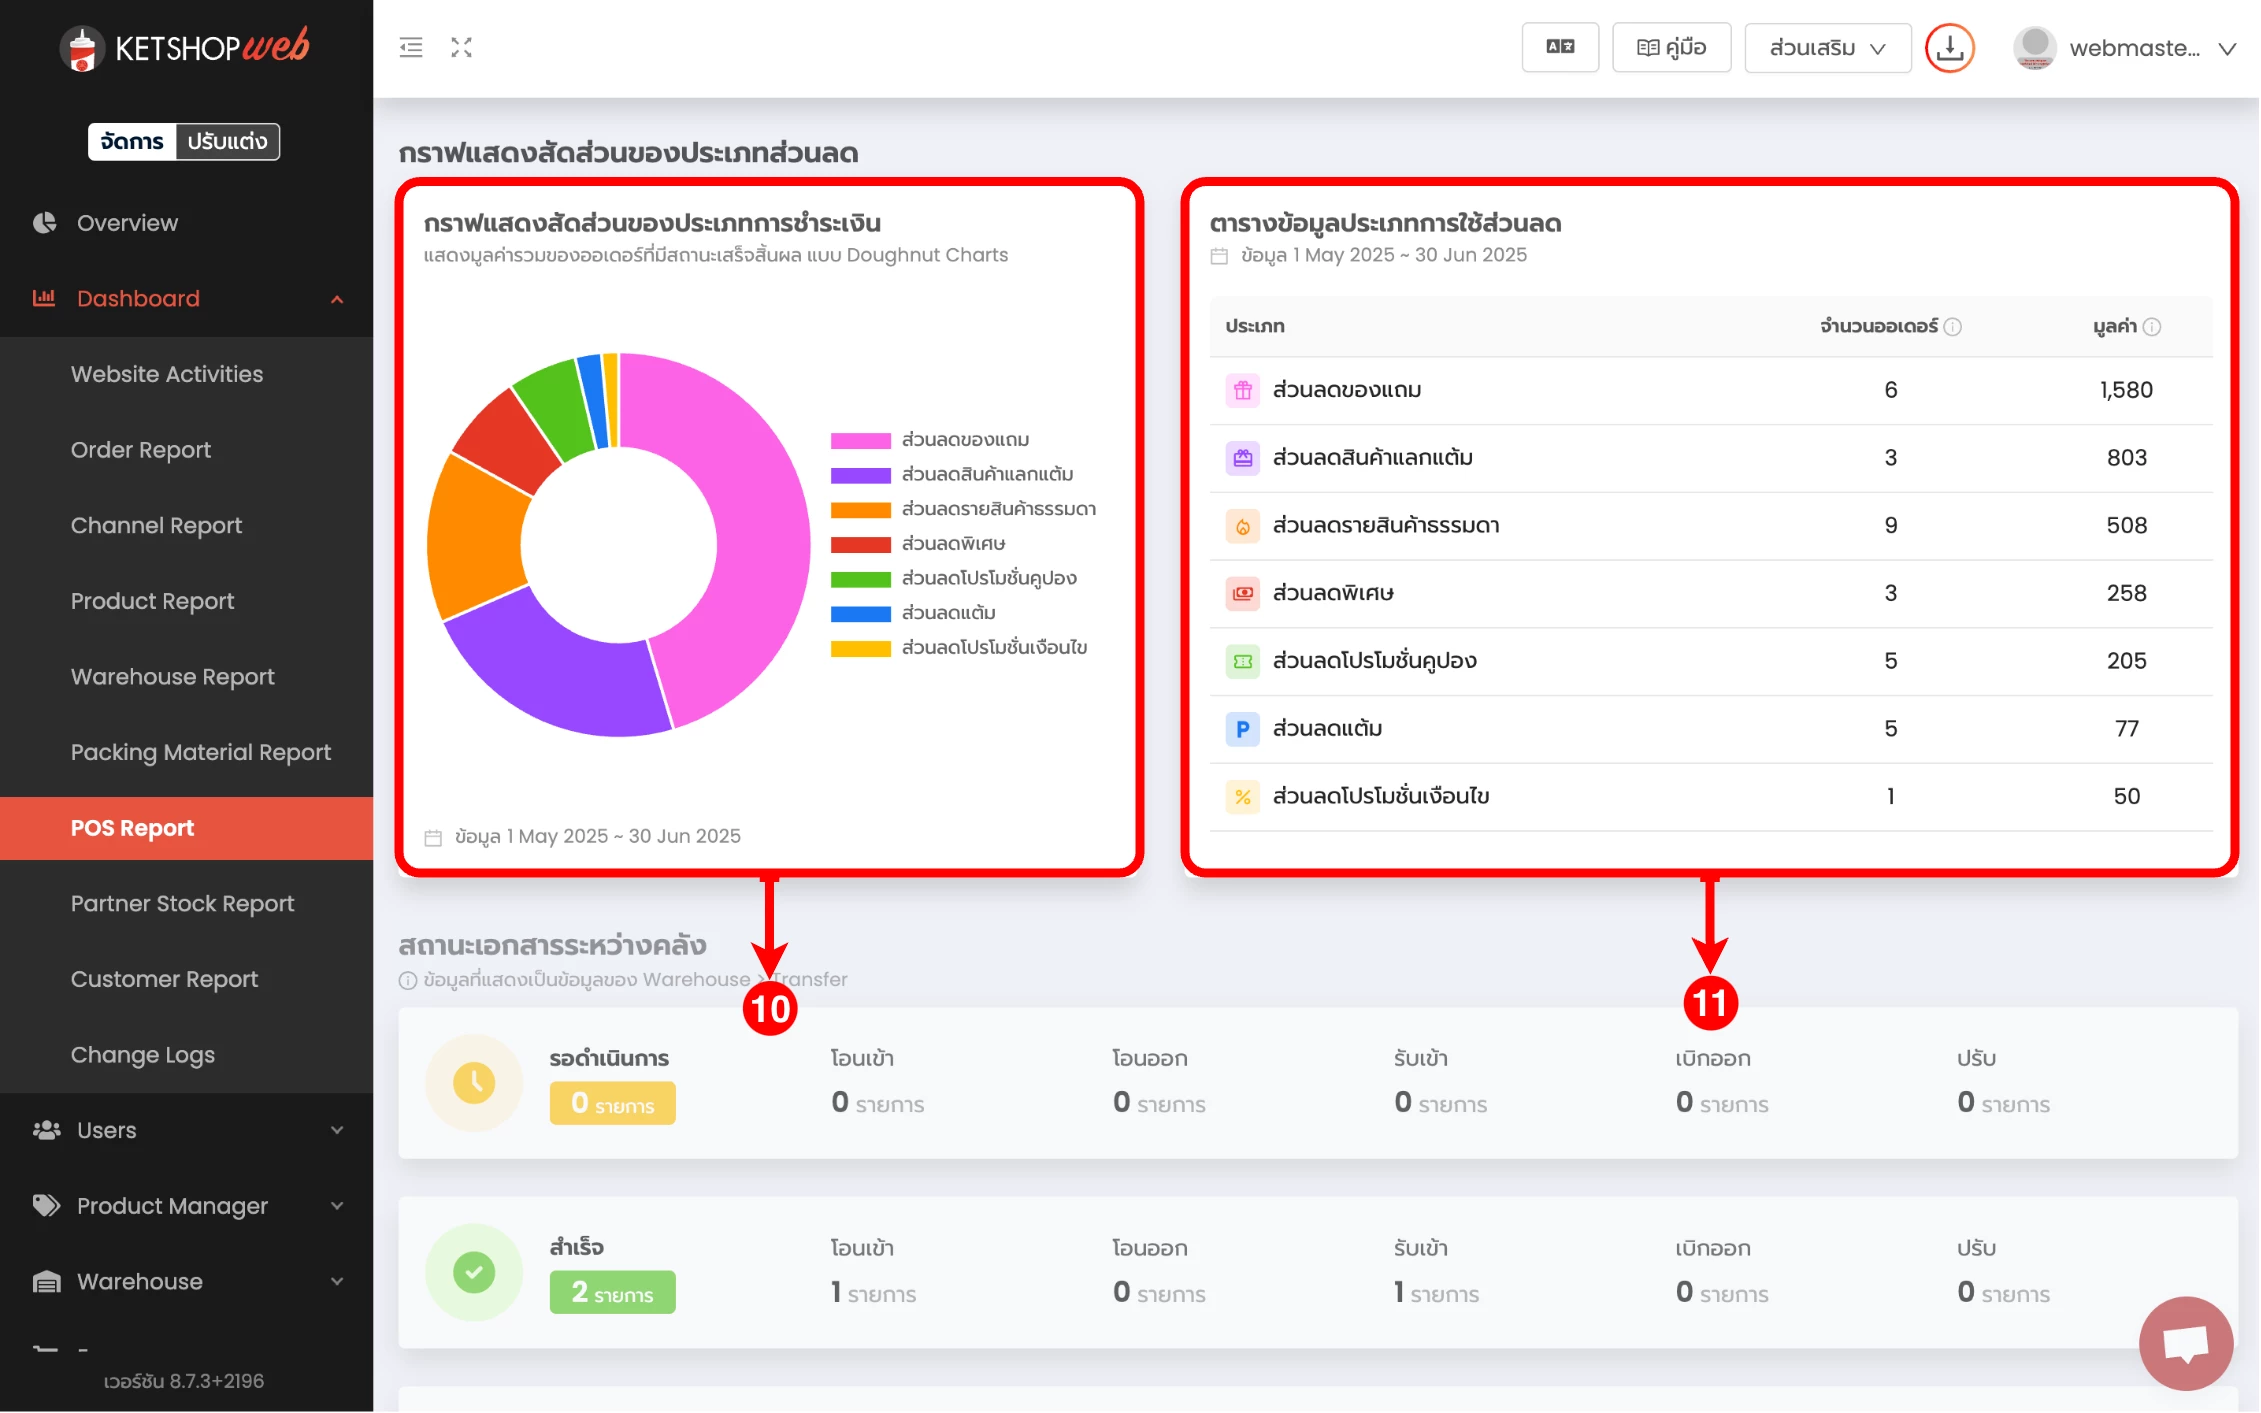Open the คู่มือ manual button
Screen dimensions: 2261x1413
[x=1671, y=47]
